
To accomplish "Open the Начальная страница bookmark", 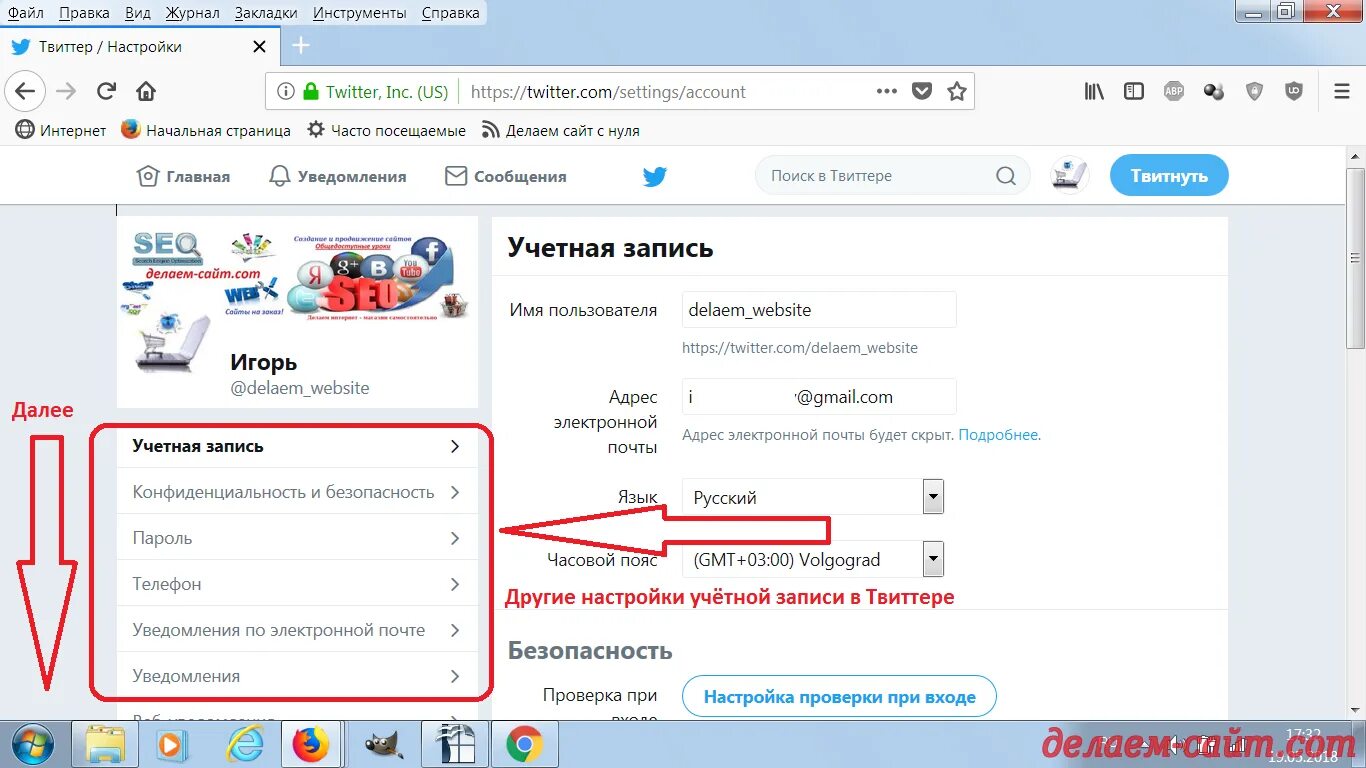I will point(206,130).
